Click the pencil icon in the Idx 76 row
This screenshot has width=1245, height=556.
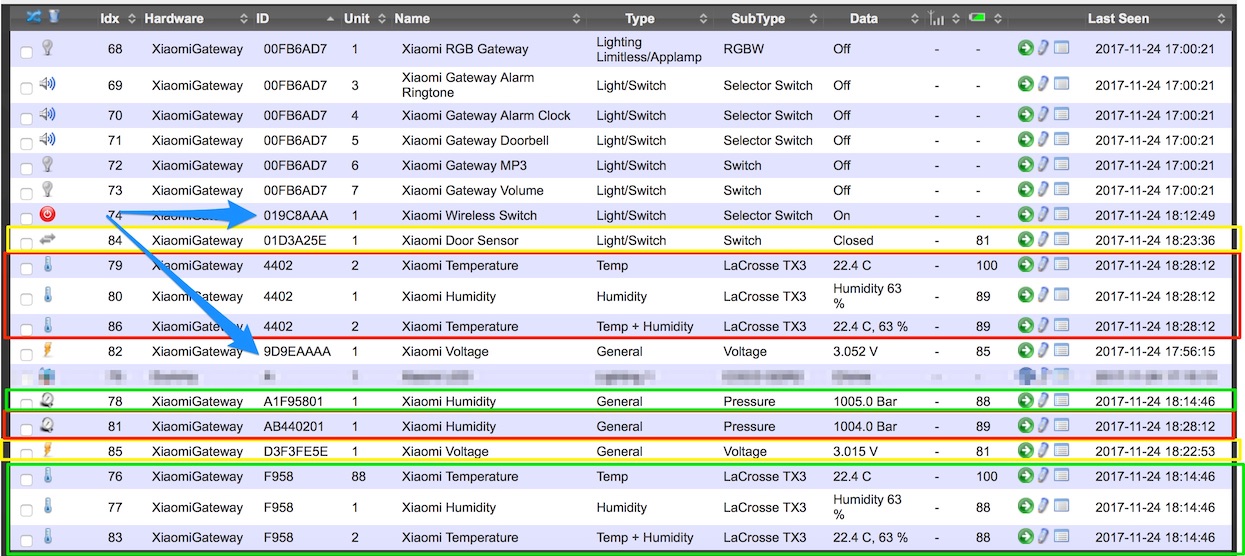point(1043,476)
